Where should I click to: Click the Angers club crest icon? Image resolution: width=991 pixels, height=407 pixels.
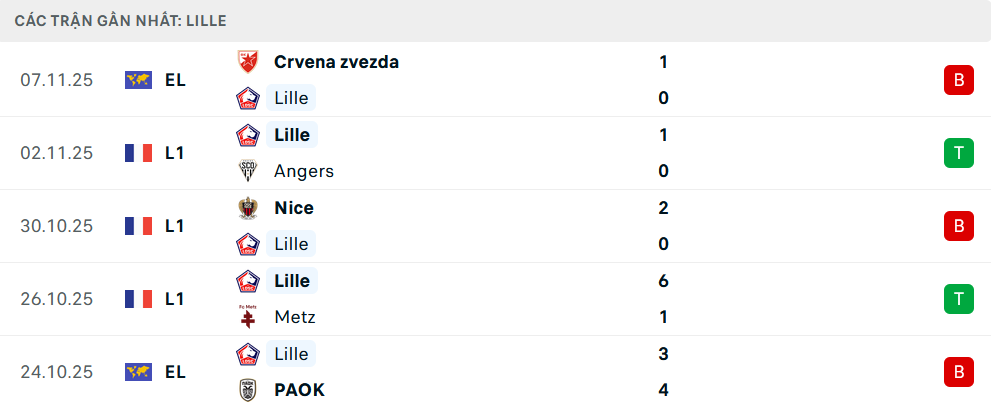(x=247, y=171)
